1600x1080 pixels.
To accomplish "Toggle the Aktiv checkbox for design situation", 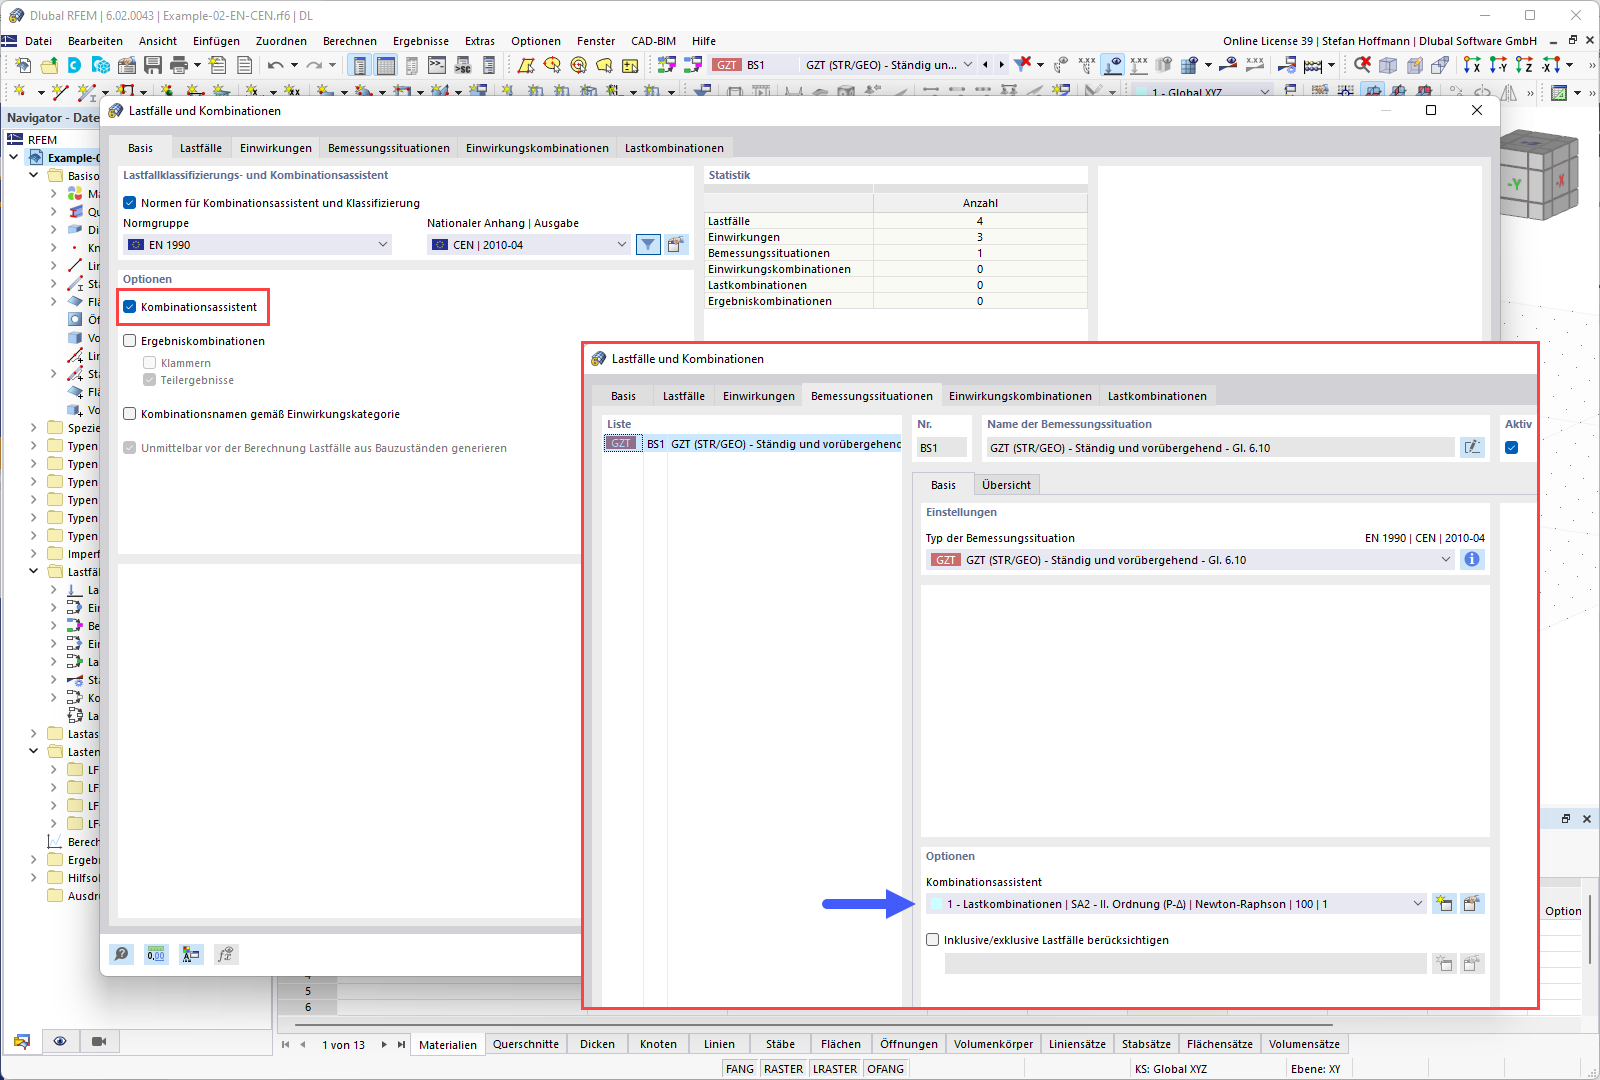I will [x=1511, y=448].
